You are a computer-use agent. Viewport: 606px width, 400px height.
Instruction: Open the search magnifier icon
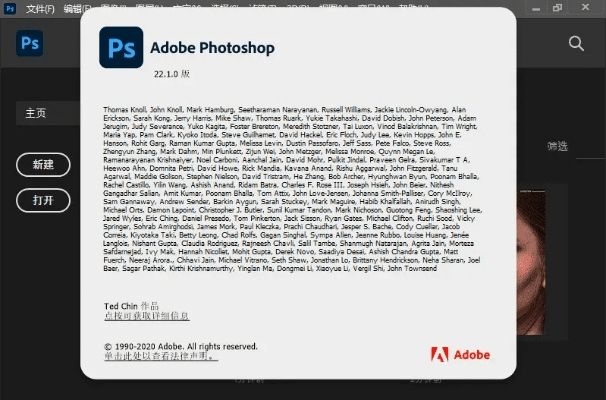576,43
